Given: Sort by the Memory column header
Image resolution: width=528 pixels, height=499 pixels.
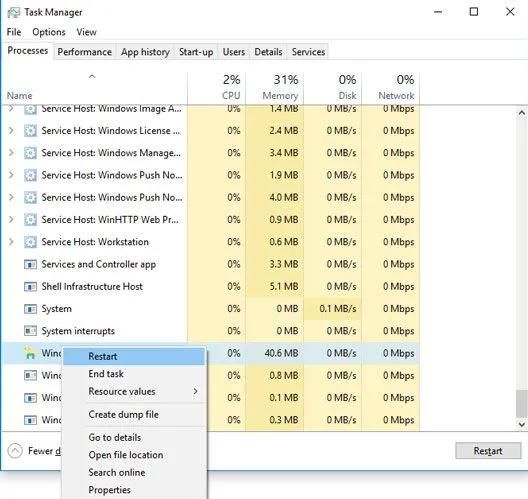Looking at the screenshot, I should click(x=274, y=88).
